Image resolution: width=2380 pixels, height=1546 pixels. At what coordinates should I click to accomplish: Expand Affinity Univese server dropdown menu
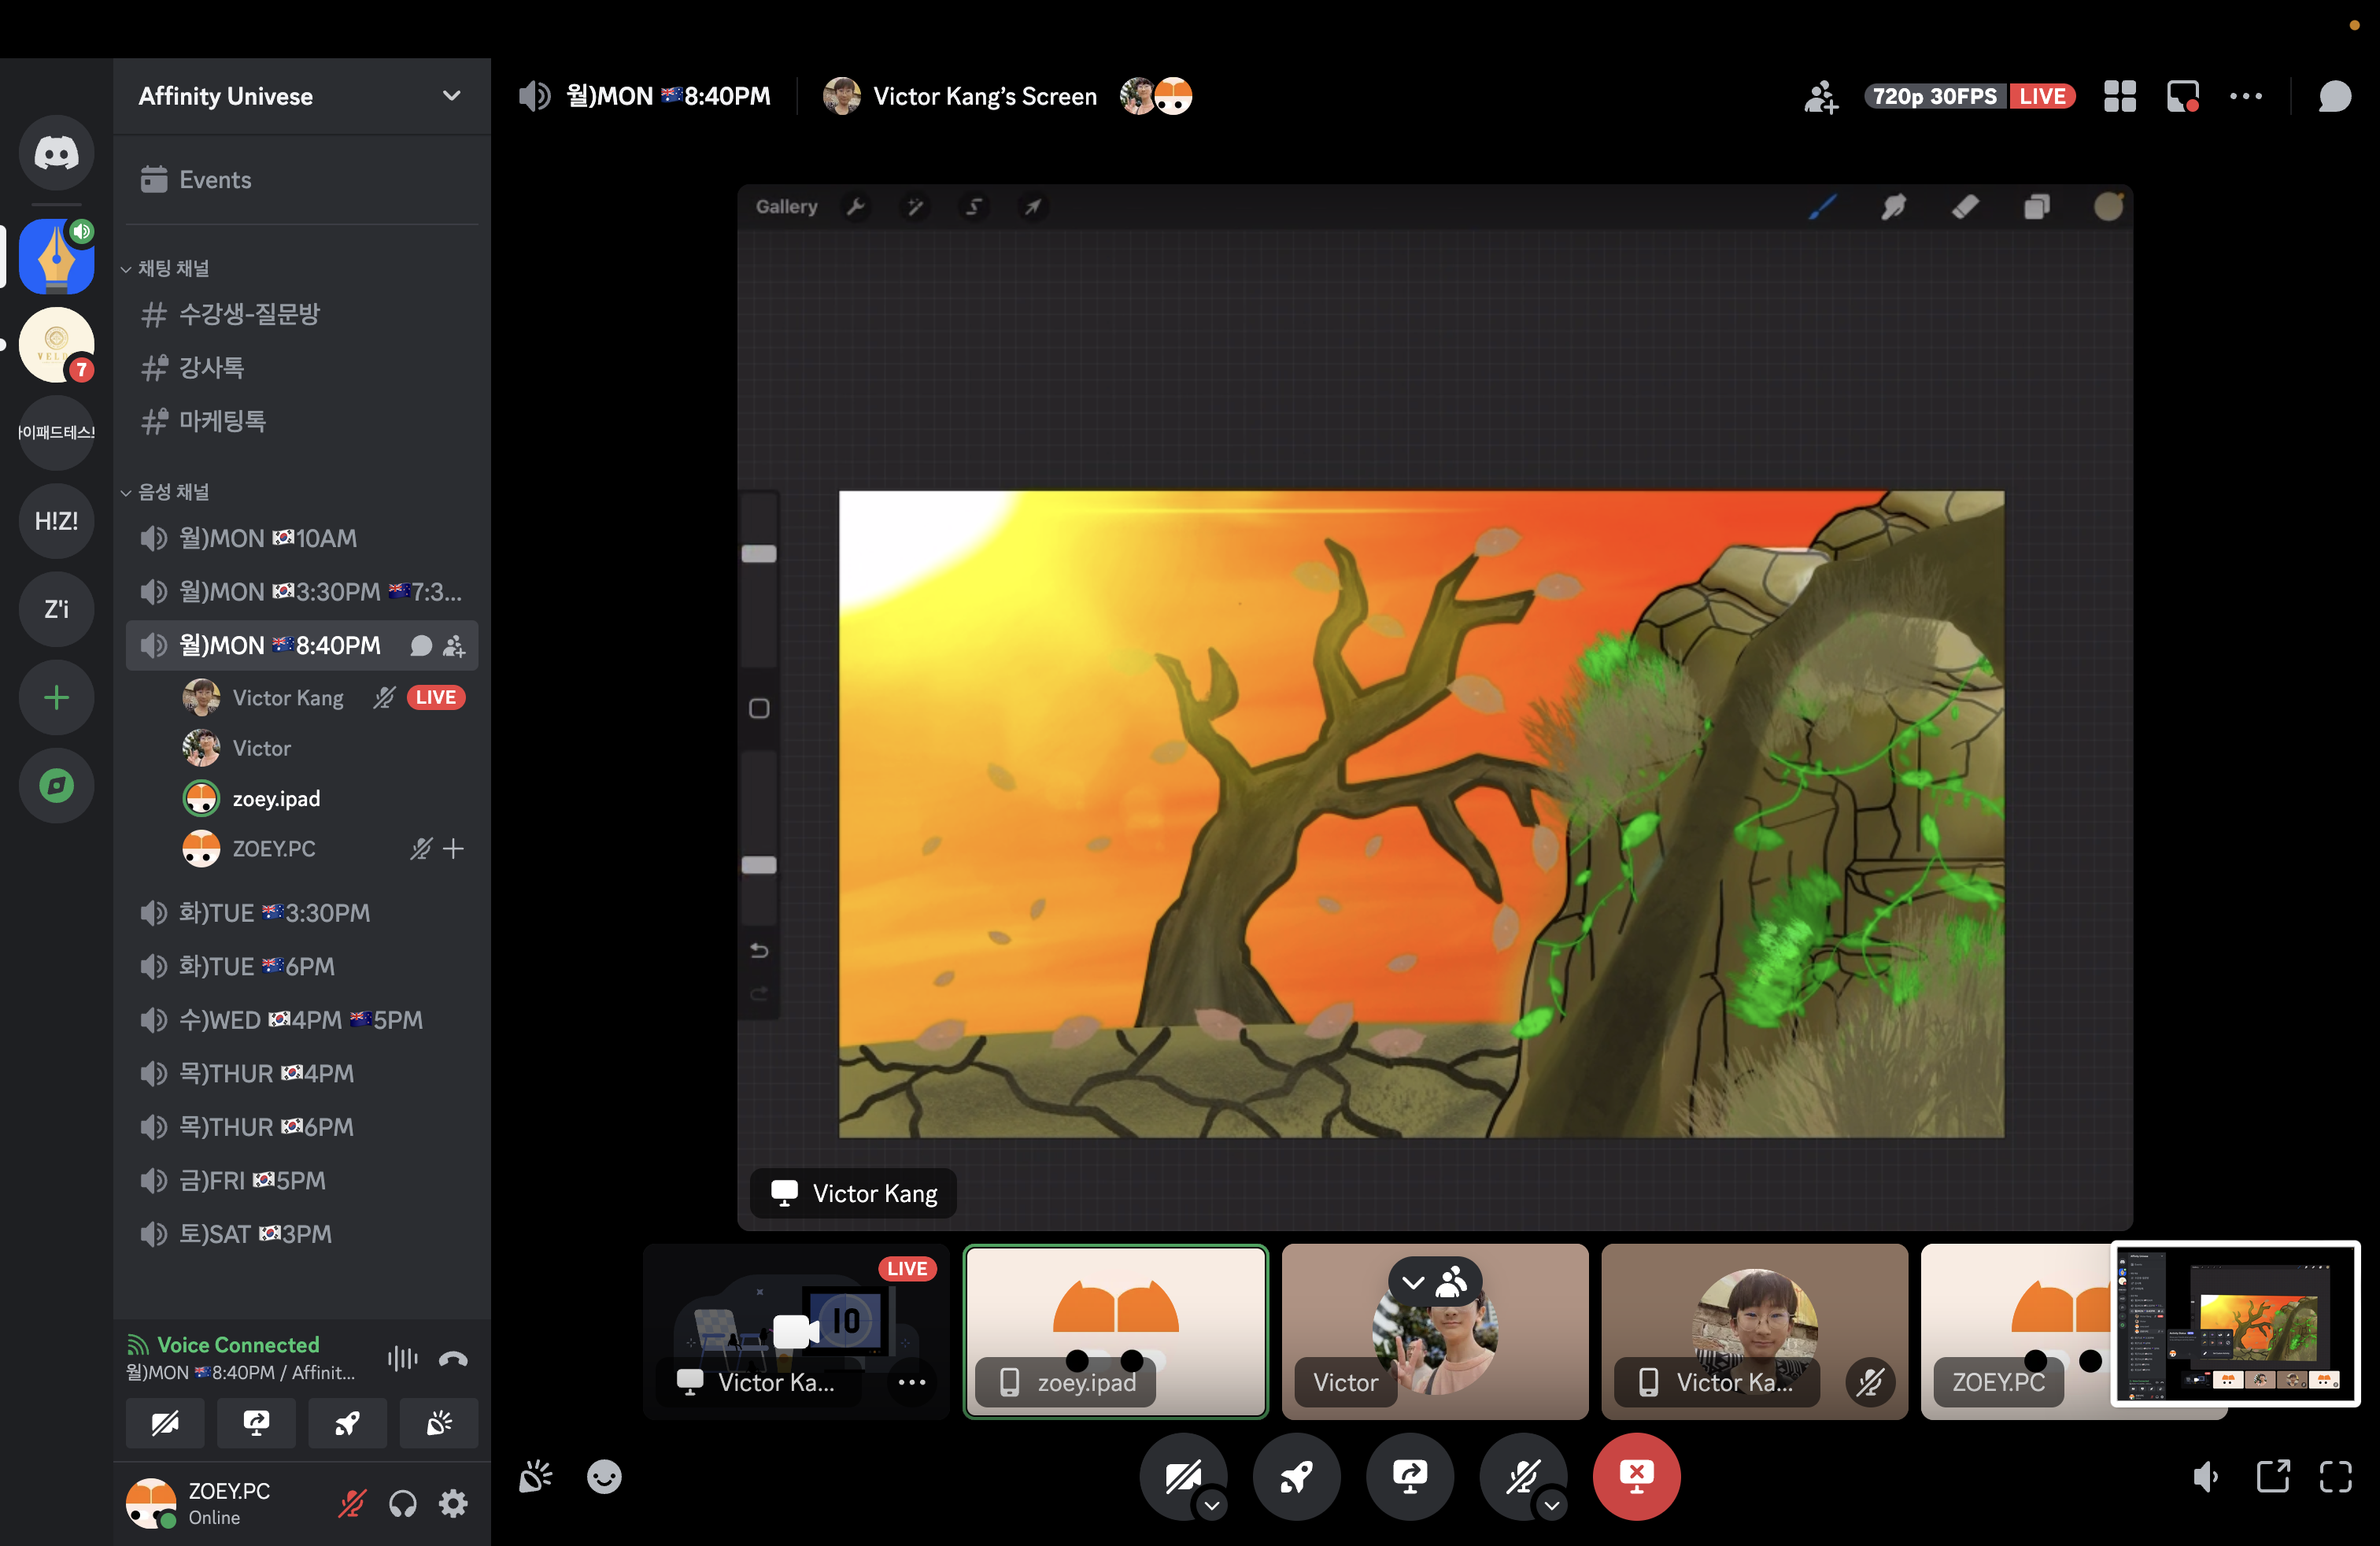[451, 96]
